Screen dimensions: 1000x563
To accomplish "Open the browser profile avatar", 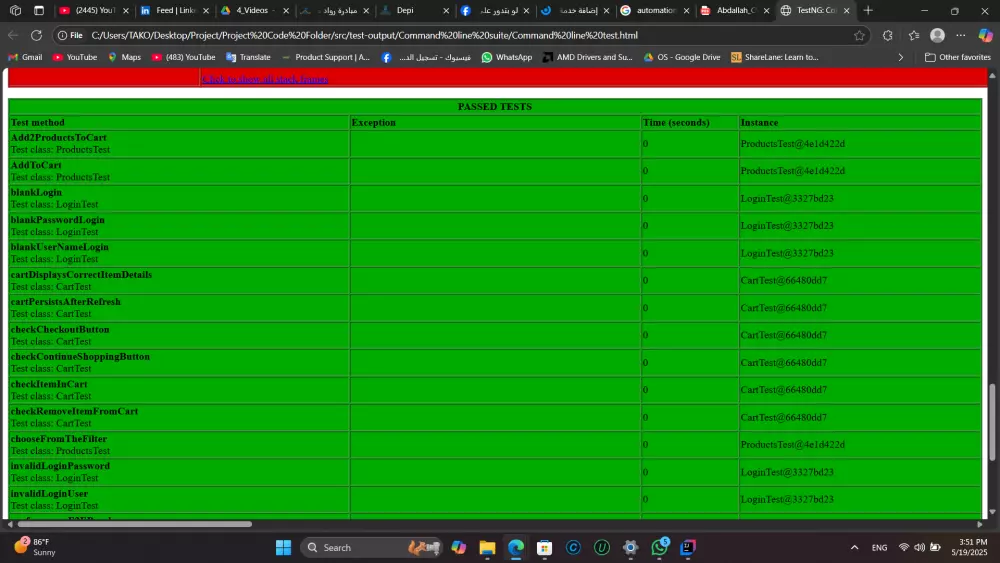I will [x=937, y=35].
